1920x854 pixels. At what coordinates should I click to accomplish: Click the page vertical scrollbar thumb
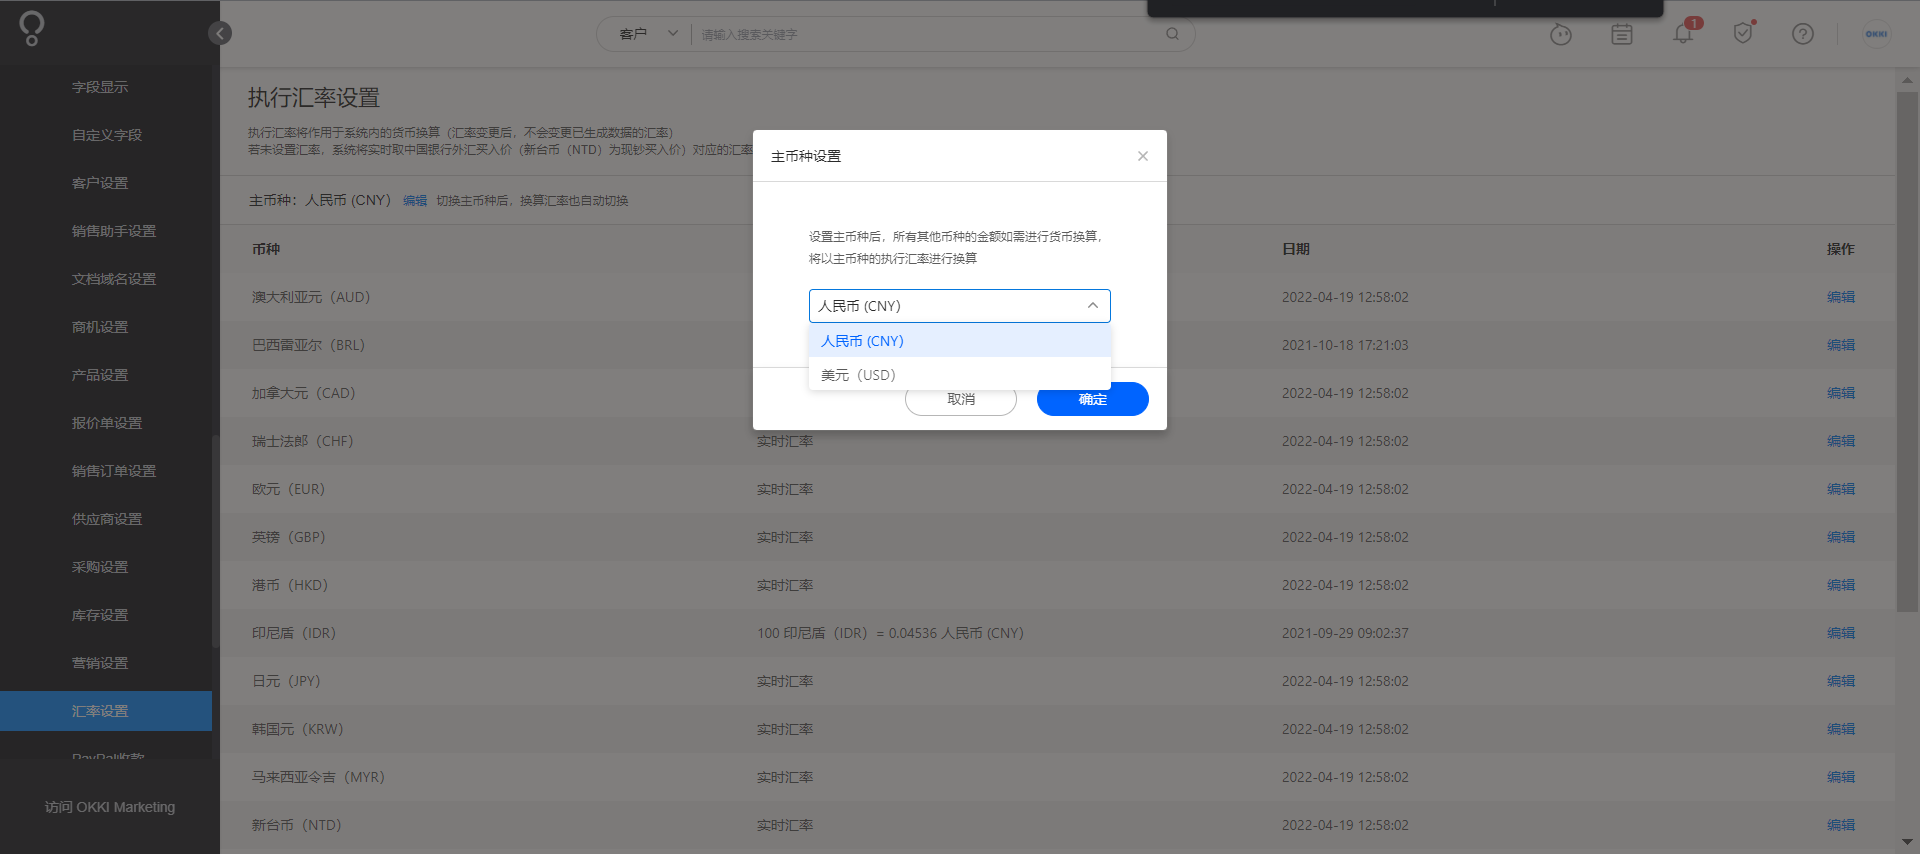point(1907,351)
